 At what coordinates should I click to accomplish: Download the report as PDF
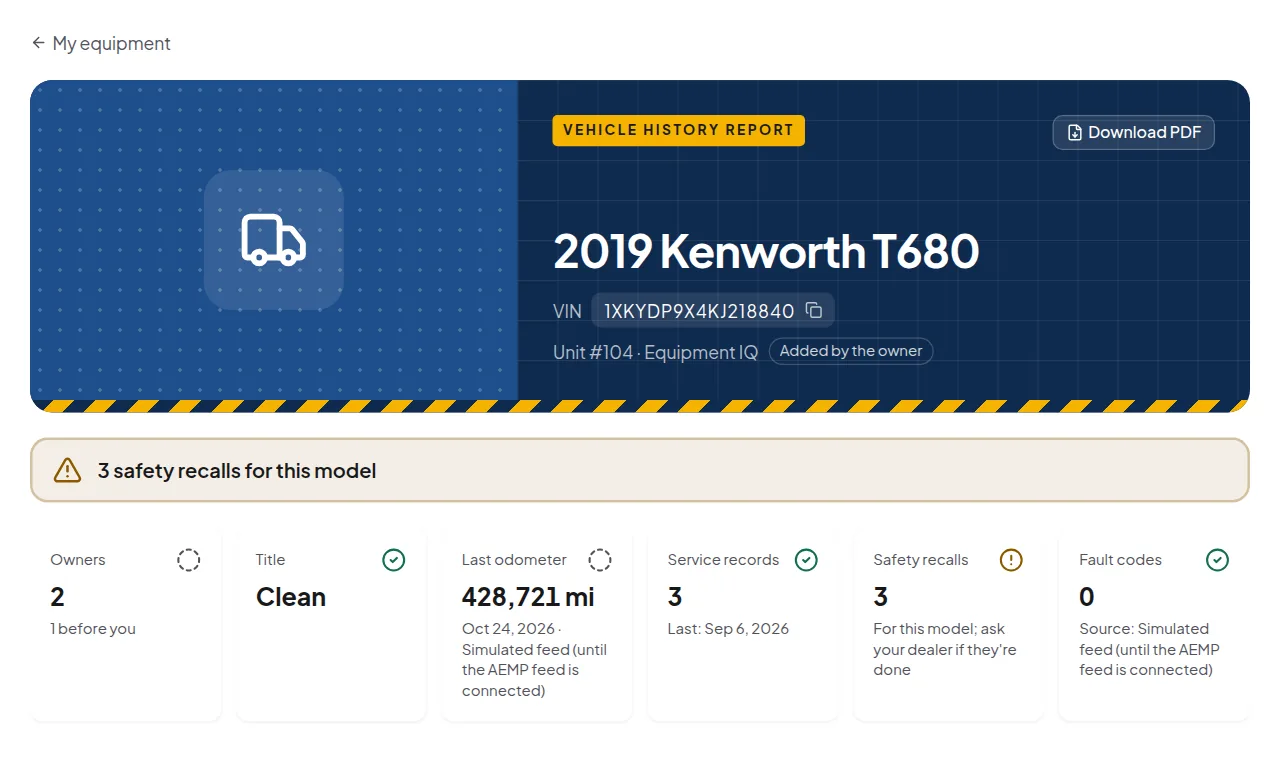(x=1133, y=133)
